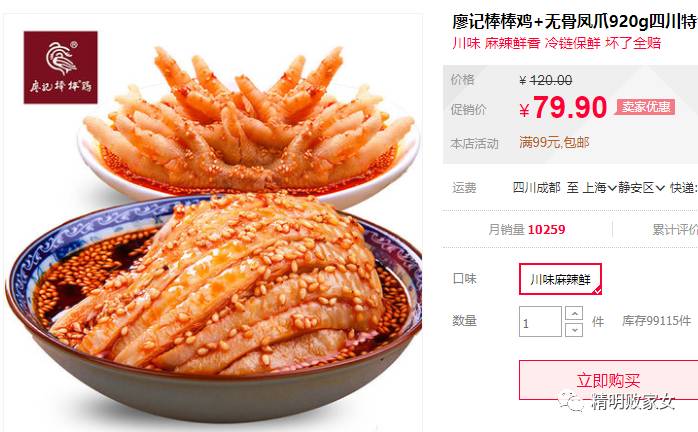Click the 卖家优惠 seller discount tag
Screen dimensions: 698x432
pyautogui.click(x=645, y=107)
